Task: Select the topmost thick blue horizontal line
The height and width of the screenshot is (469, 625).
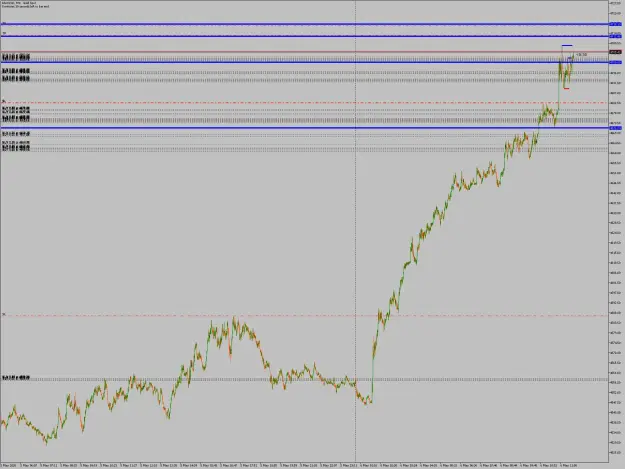Action: (x=305, y=24)
